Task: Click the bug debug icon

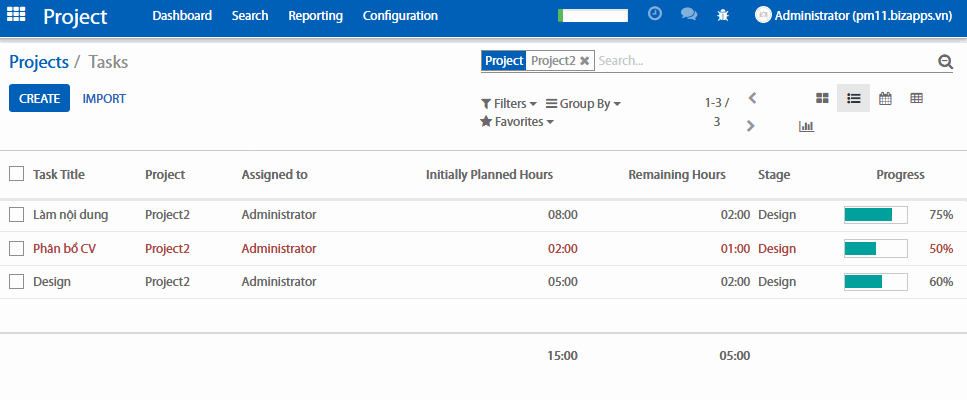Action: (x=723, y=15)
